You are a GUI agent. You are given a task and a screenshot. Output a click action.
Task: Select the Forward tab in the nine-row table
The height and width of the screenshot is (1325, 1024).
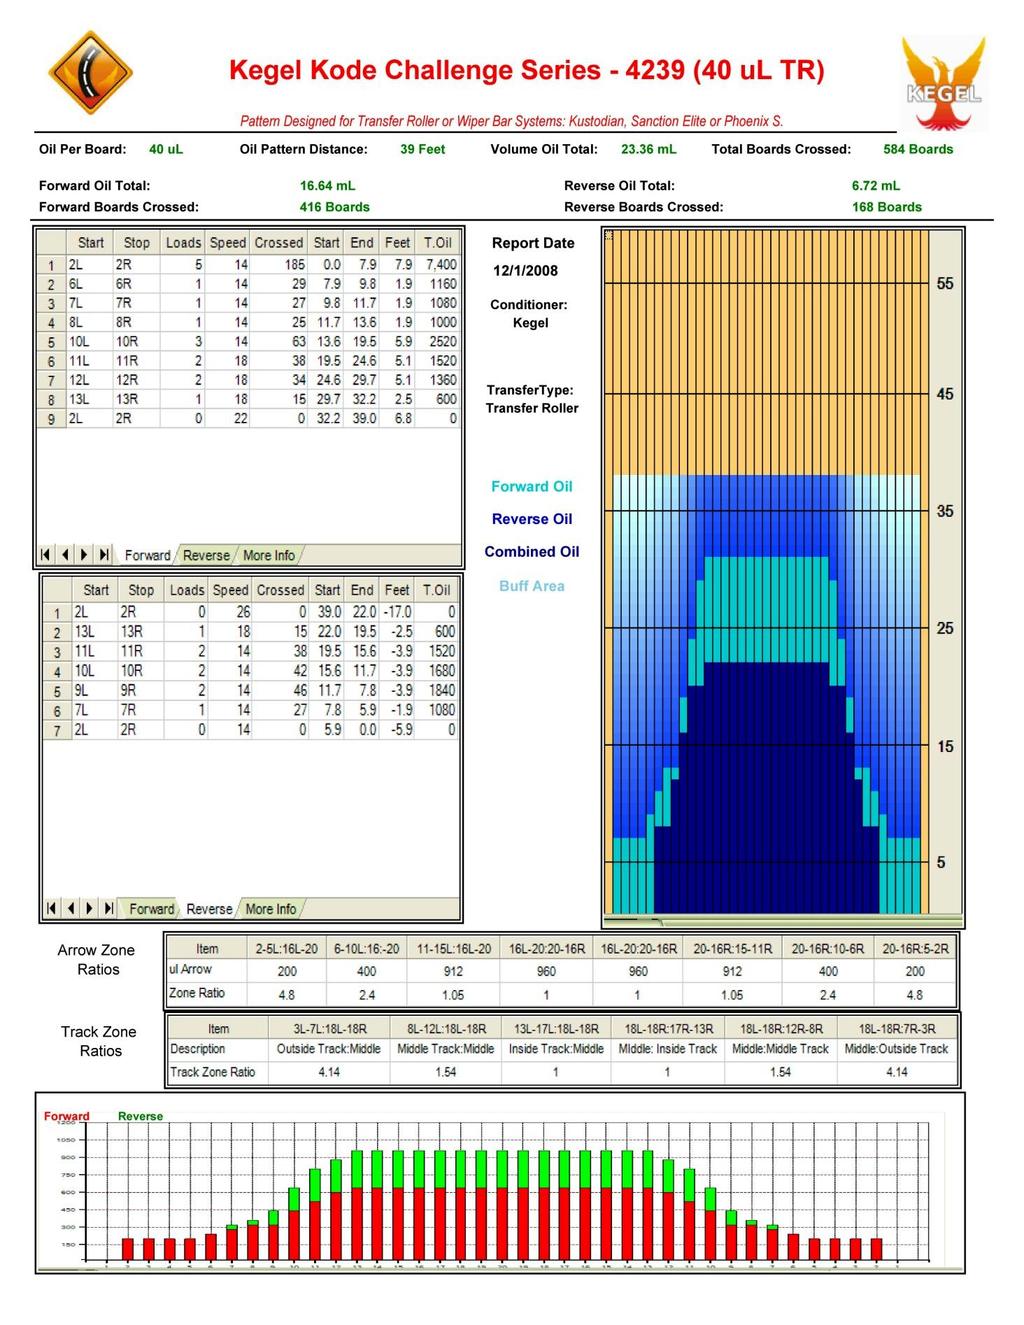[x=147, y=555]
